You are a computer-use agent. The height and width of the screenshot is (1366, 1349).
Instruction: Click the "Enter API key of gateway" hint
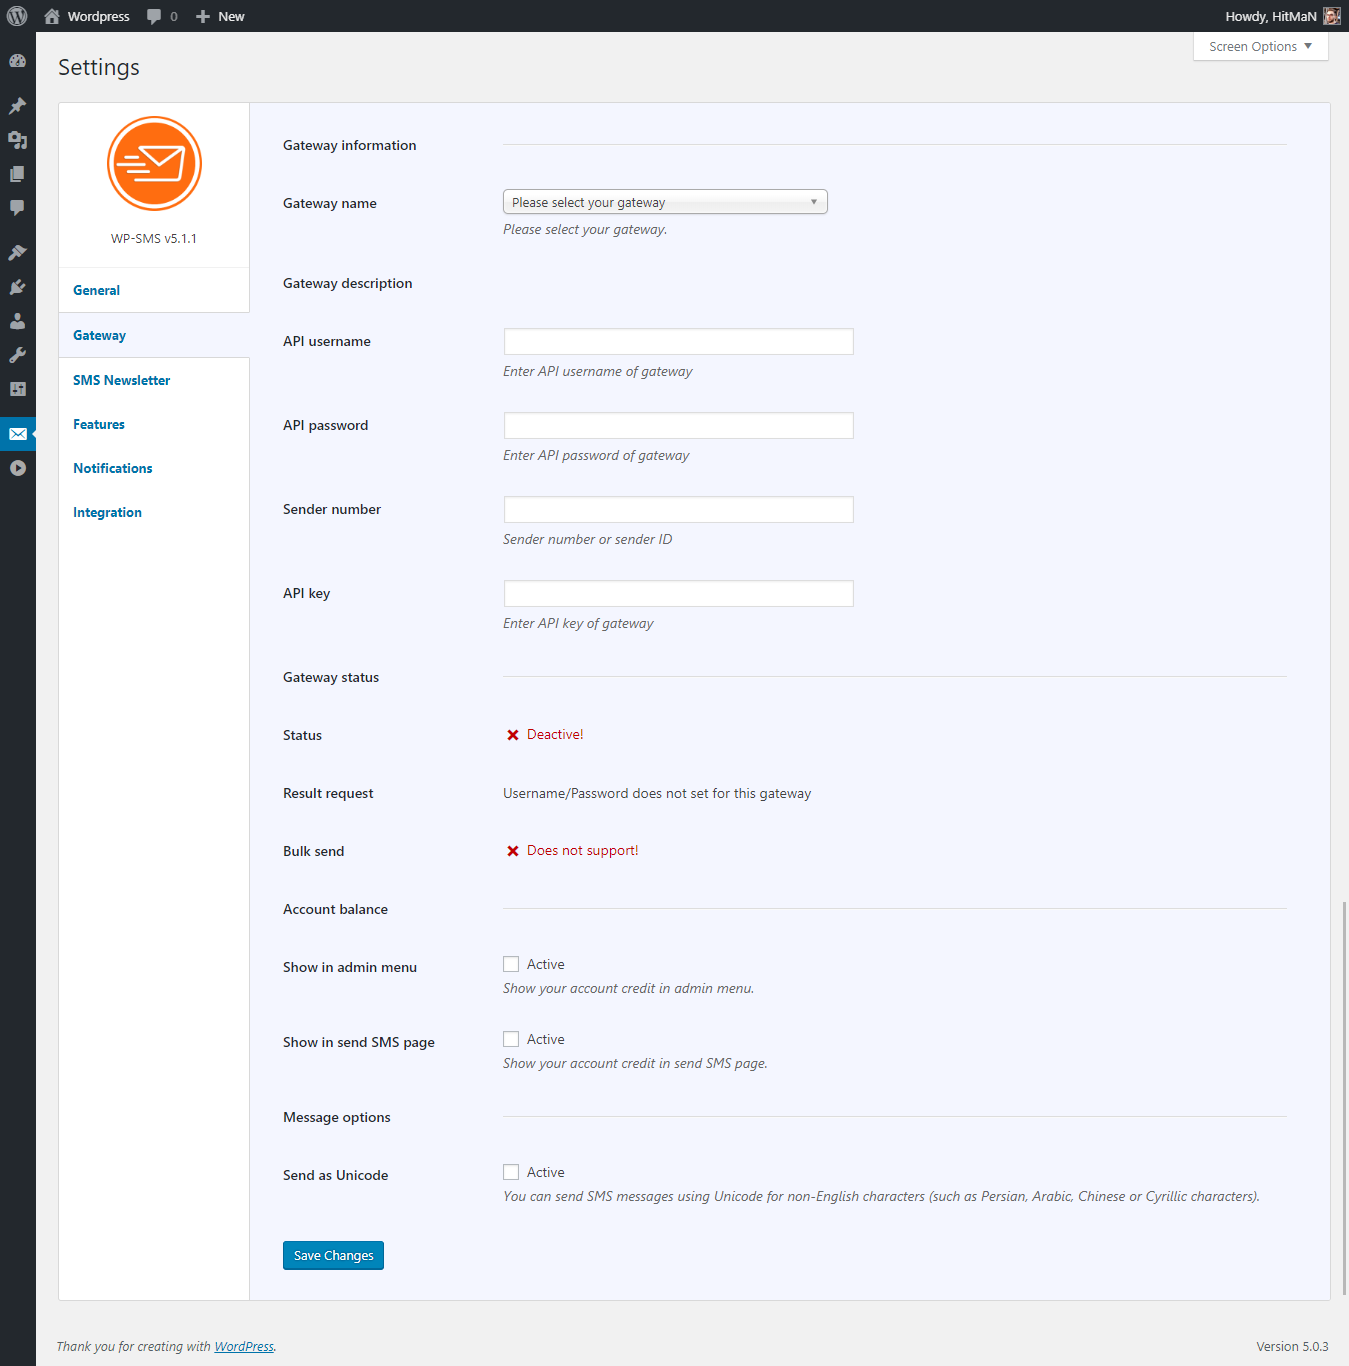(x=578, y=623)
